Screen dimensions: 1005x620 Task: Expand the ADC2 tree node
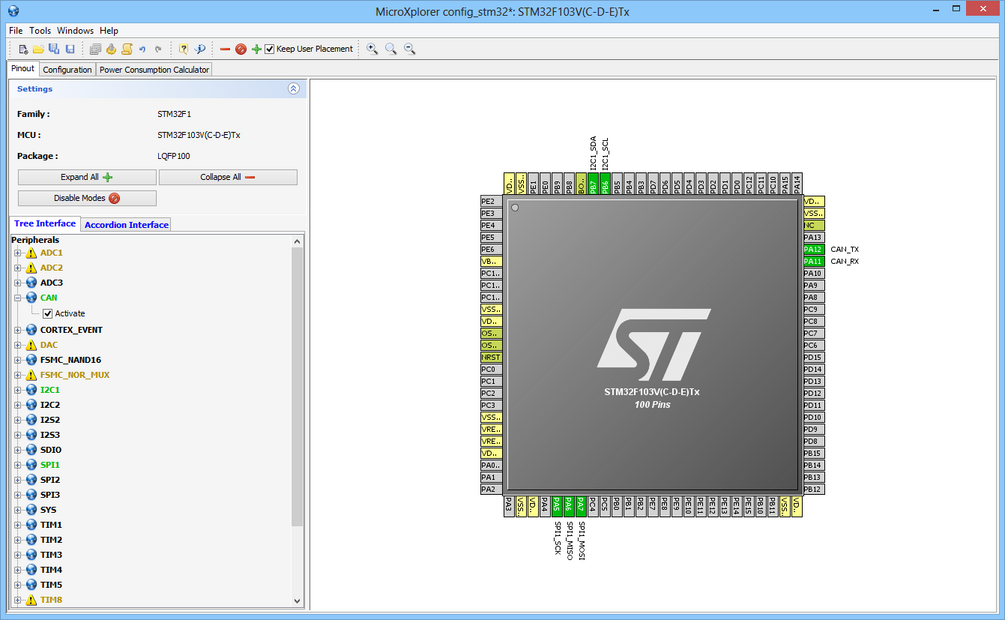click(18, 268)
